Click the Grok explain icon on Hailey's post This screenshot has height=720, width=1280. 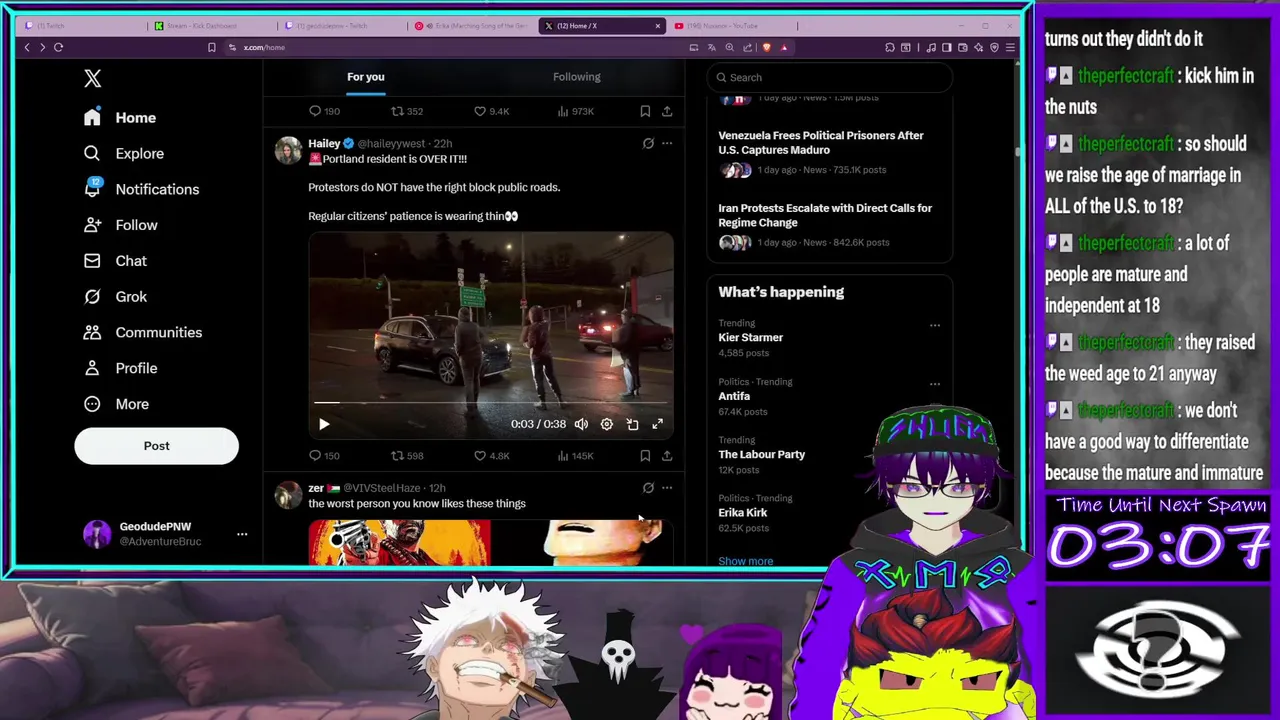coord(648,144)
